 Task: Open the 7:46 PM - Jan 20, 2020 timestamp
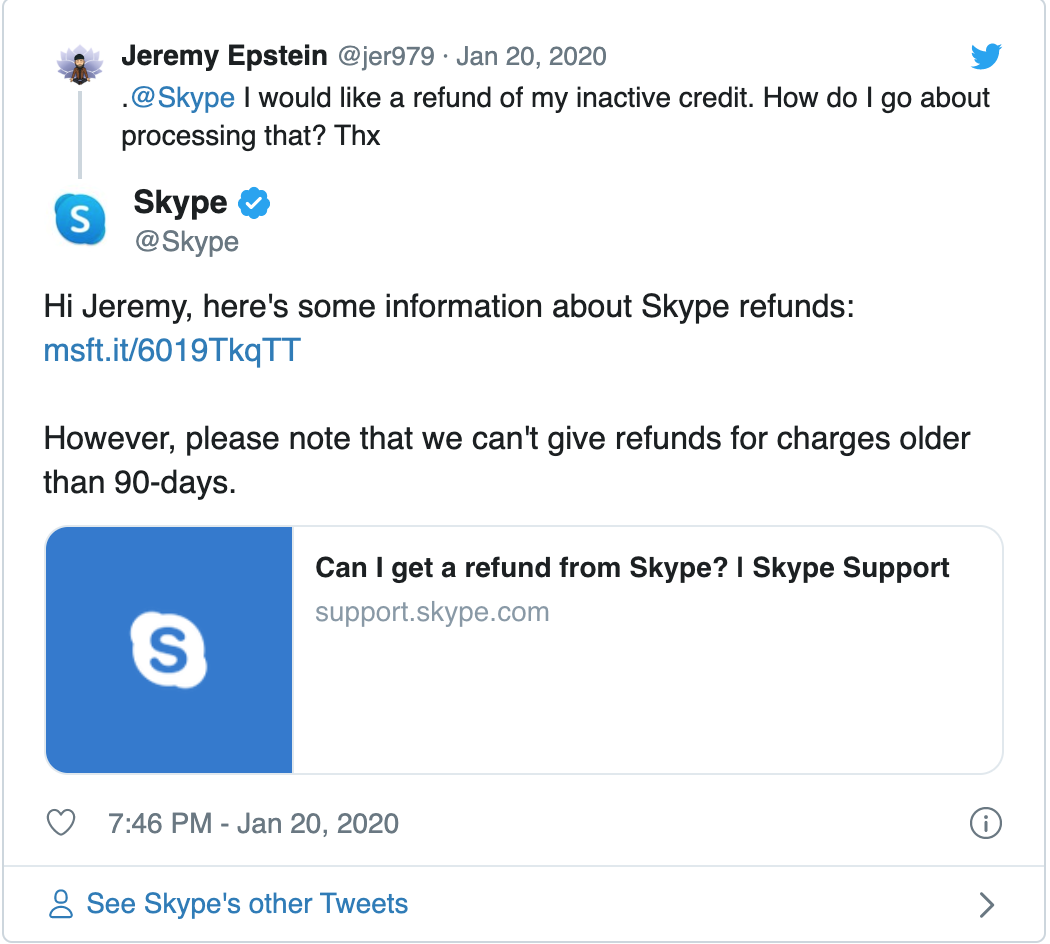pyautogui.click(x=253, y=823)
